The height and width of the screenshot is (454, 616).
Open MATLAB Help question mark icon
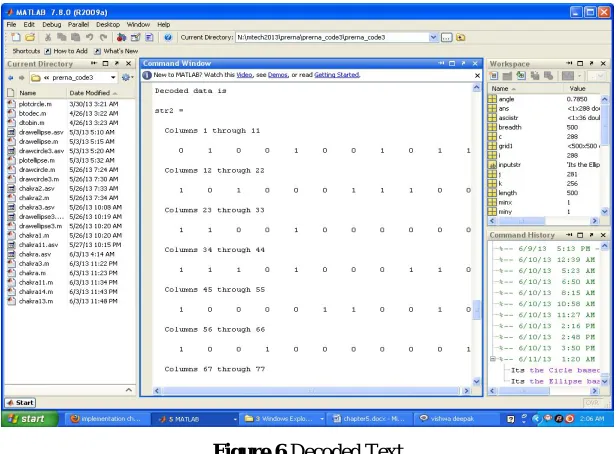[168, 37]
